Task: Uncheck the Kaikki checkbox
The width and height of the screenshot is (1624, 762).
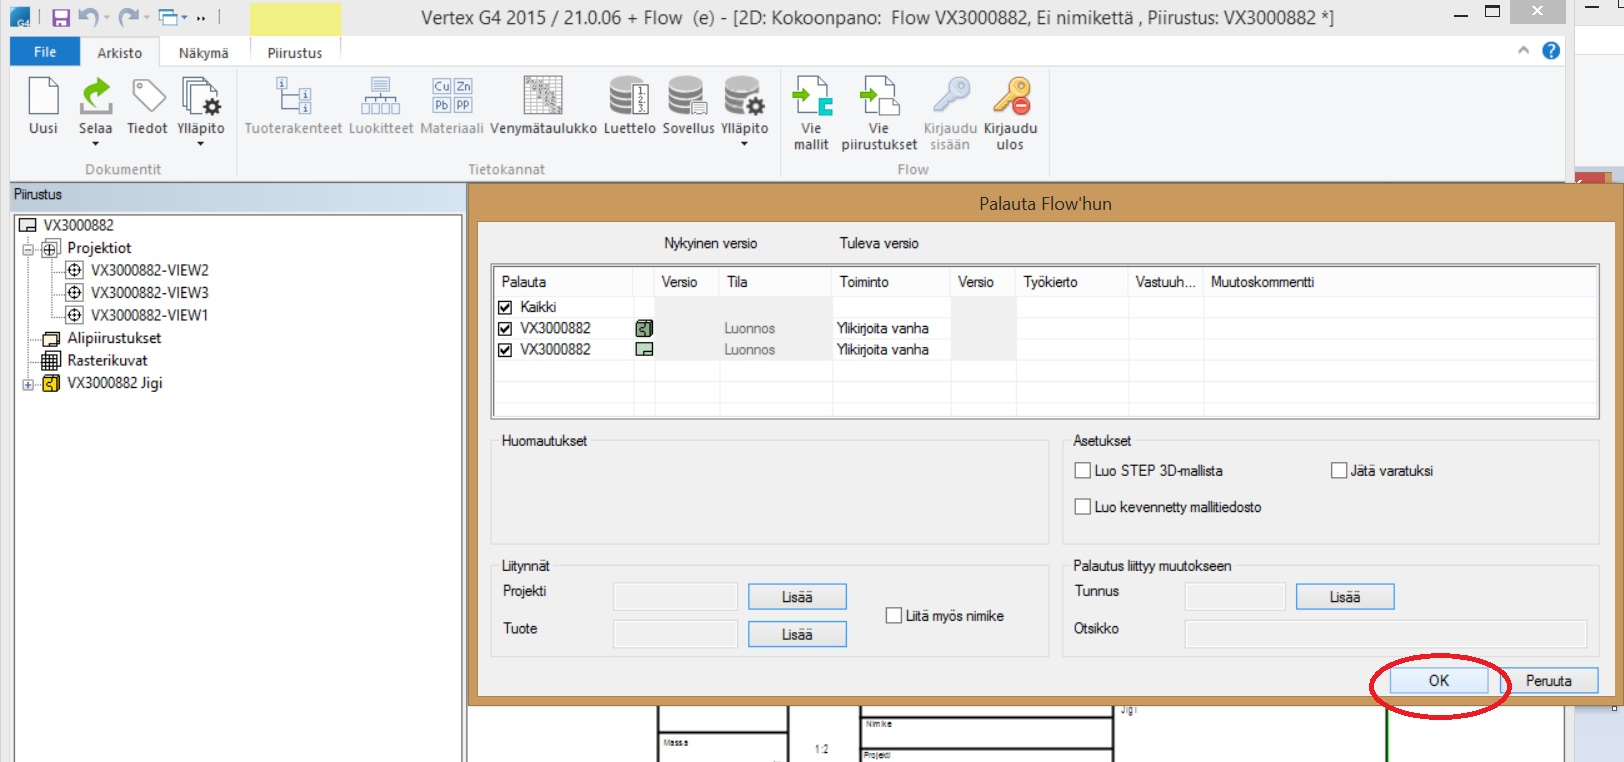Action: [505, 307]
